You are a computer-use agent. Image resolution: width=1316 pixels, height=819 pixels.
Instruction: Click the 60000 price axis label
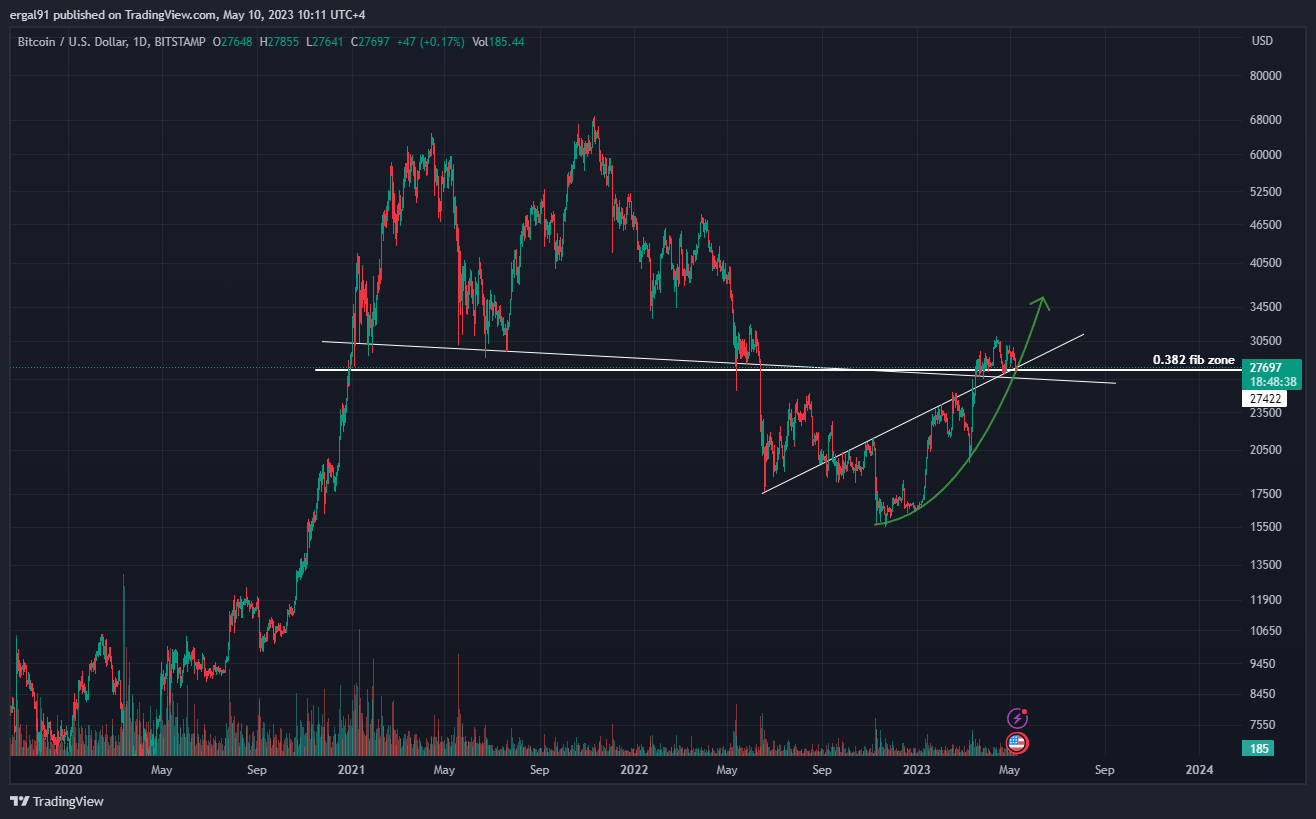point(1265,155)
